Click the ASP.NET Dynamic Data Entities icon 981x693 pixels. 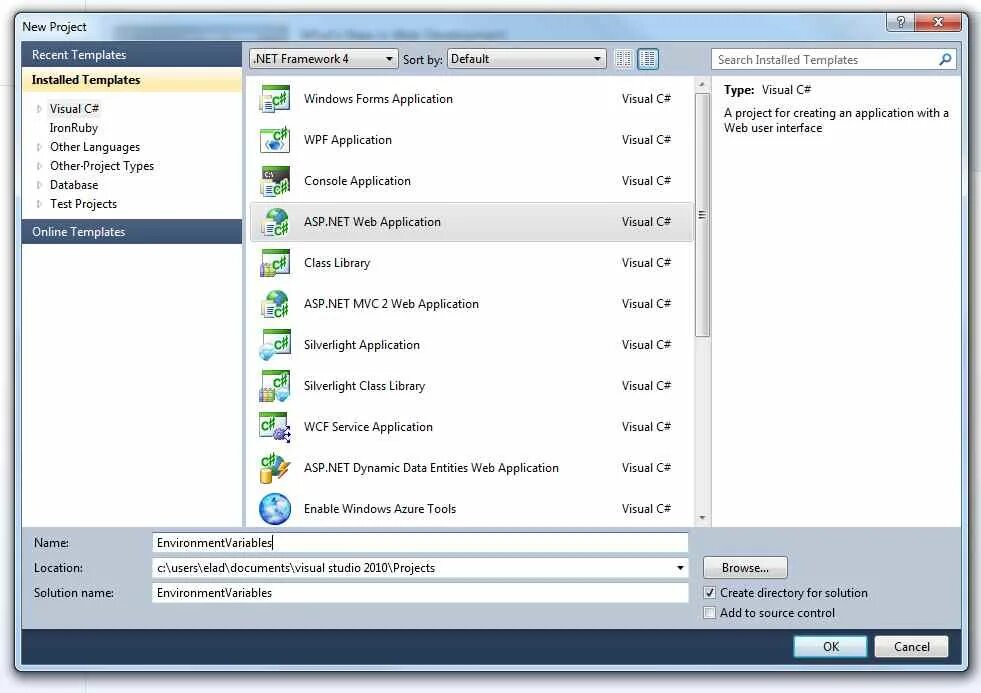pyautogui.click(x=275, y=468)
